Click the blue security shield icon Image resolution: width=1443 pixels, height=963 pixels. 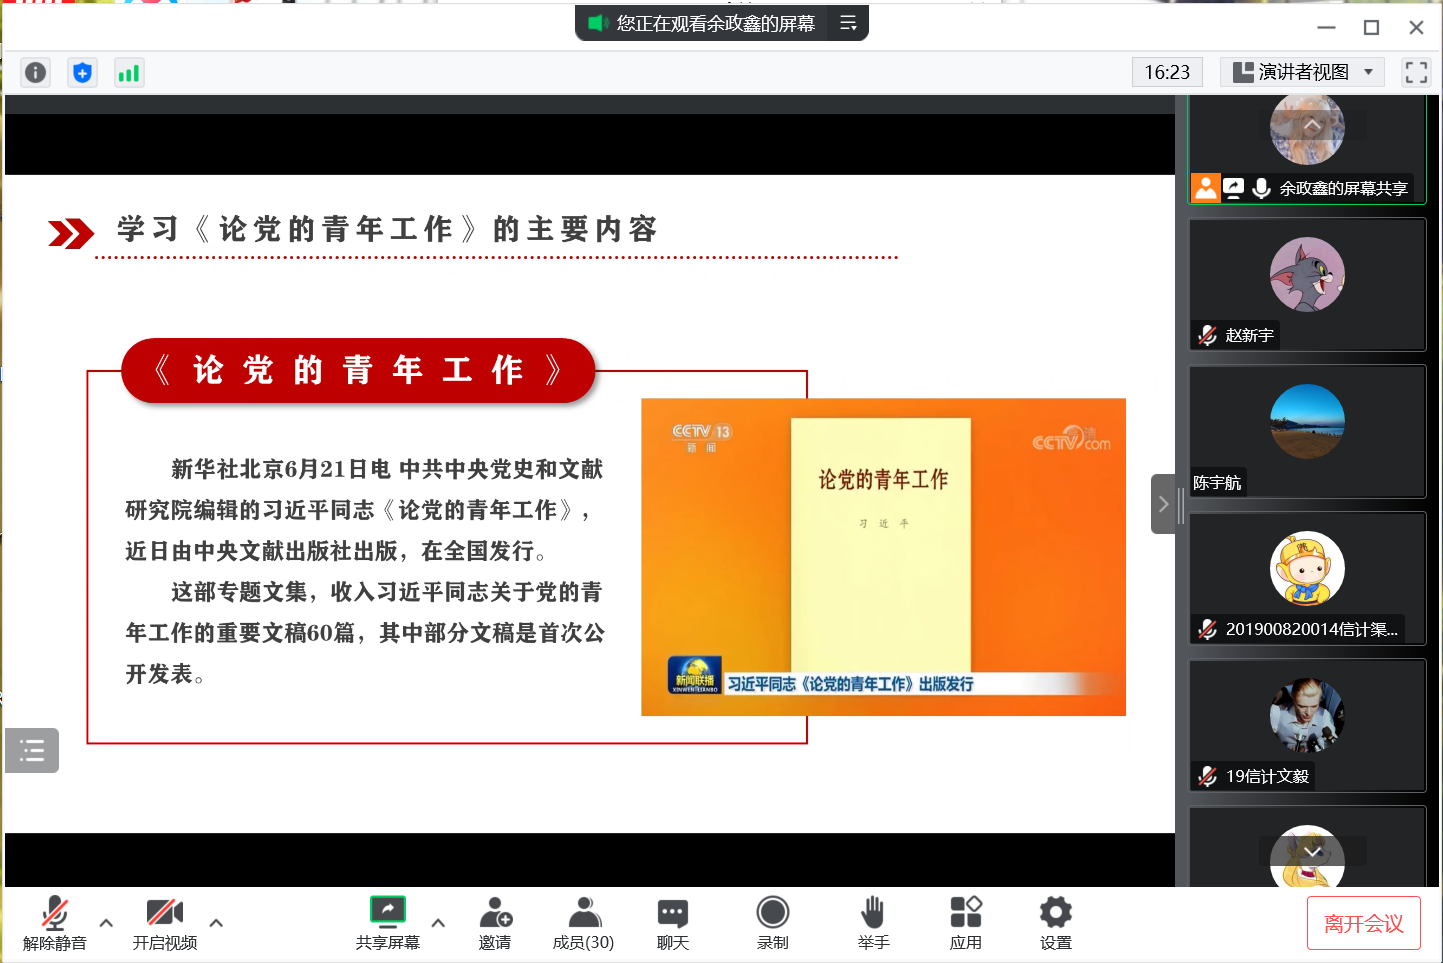point(82,73)
